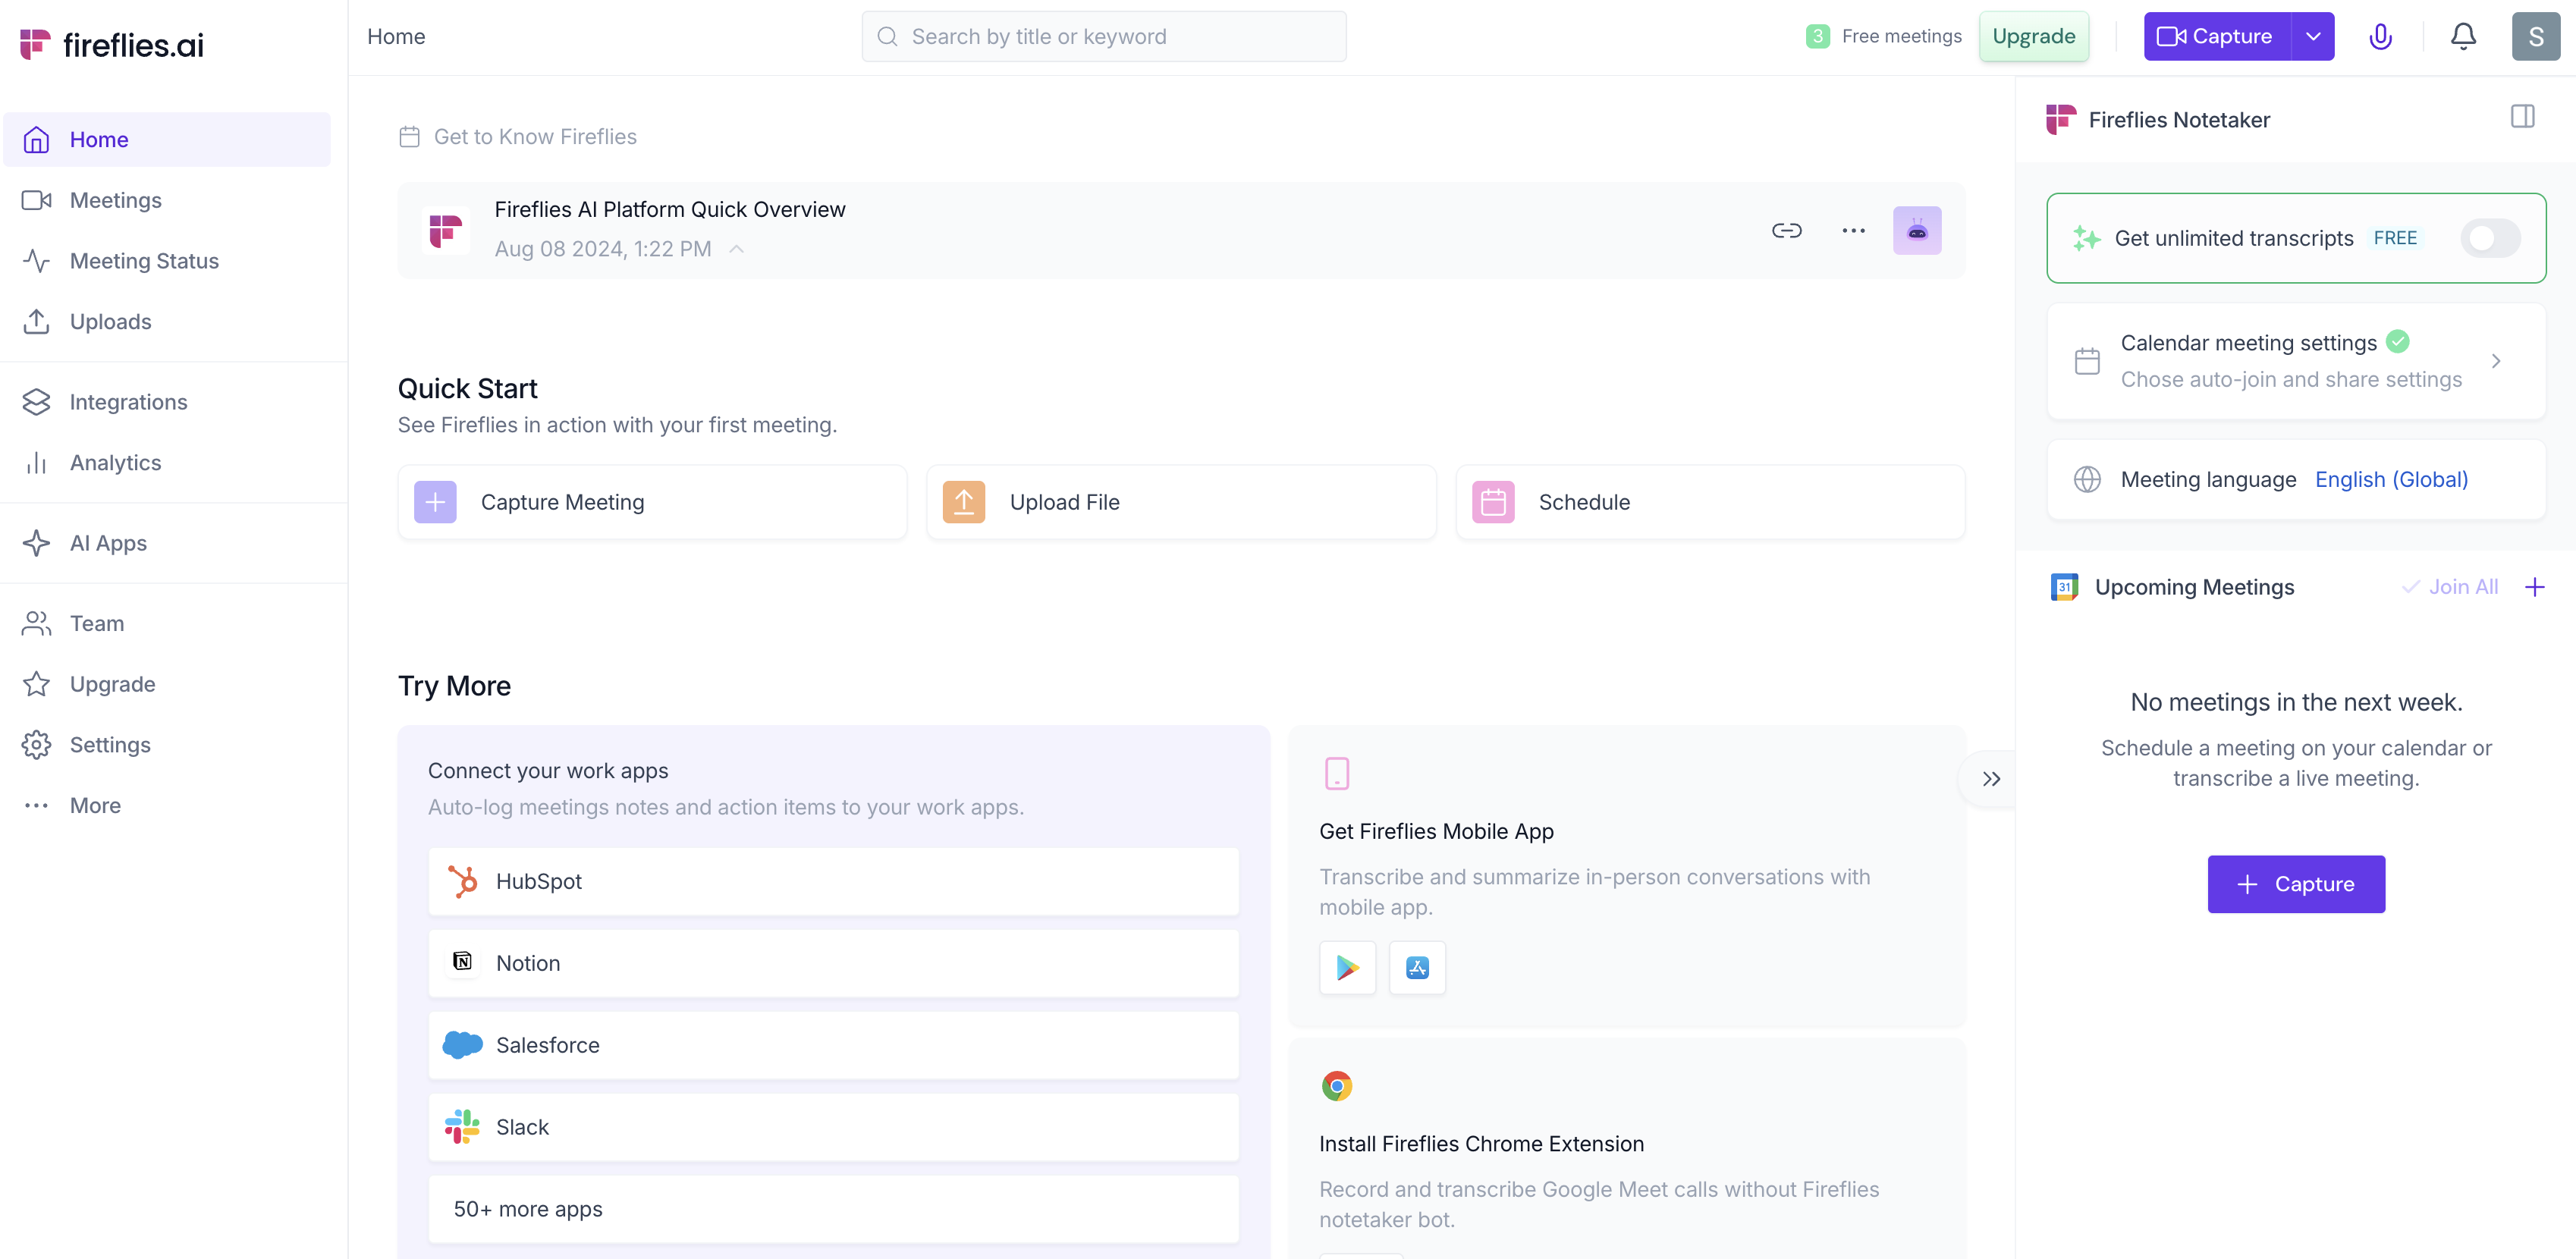Click the Fred bot icon on meeting row

[x=1917, y=231]
